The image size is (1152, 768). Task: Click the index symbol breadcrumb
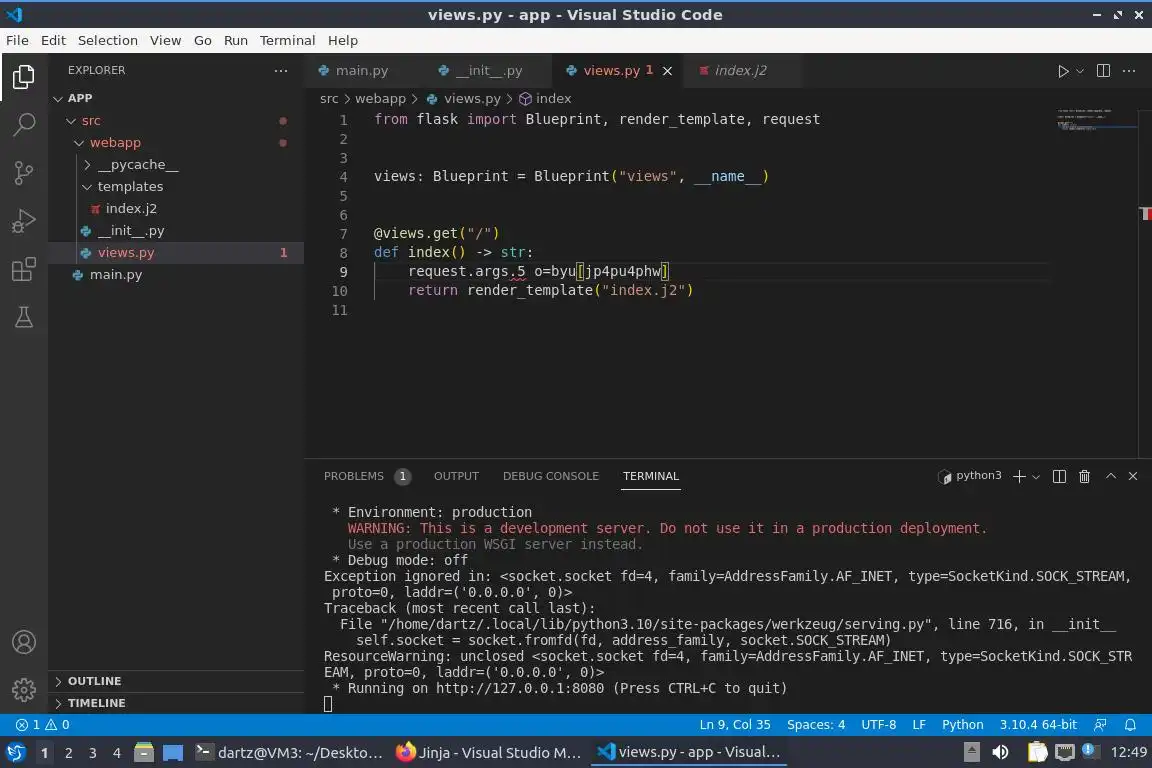(x=545, y=98)
